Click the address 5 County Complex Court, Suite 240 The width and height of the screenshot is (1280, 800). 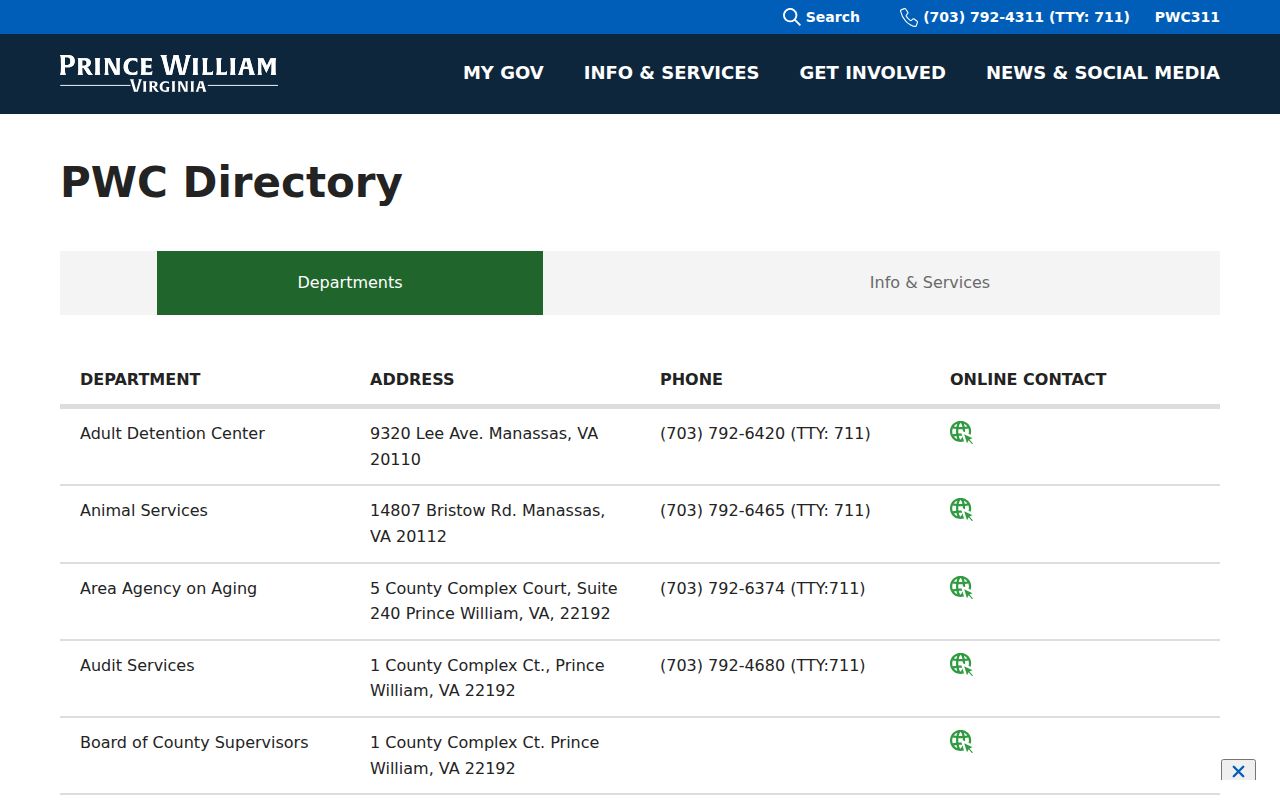coord(494,600)
